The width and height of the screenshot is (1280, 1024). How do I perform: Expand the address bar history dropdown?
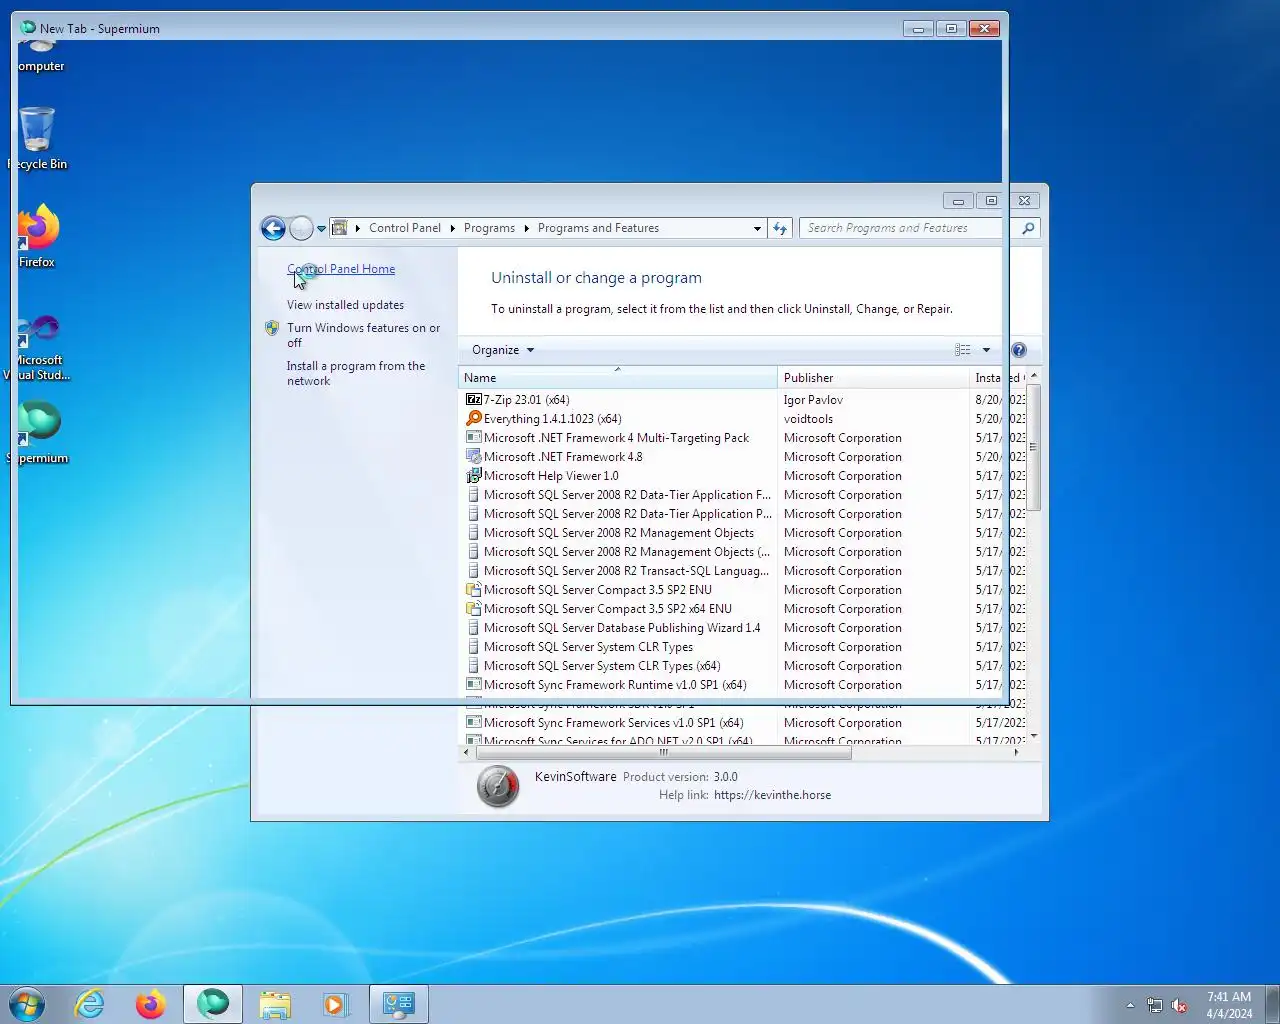pyautogui.click(x=757, y=229)
